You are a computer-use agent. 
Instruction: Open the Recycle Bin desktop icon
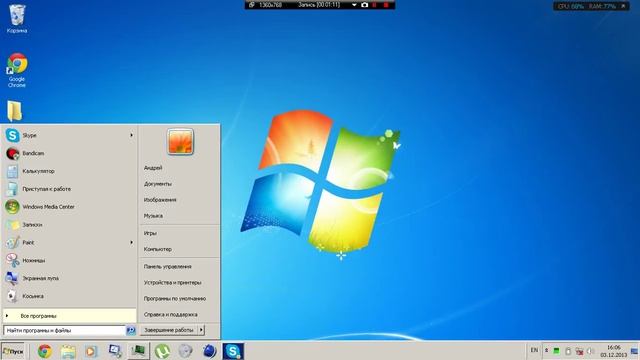(17, 18)
